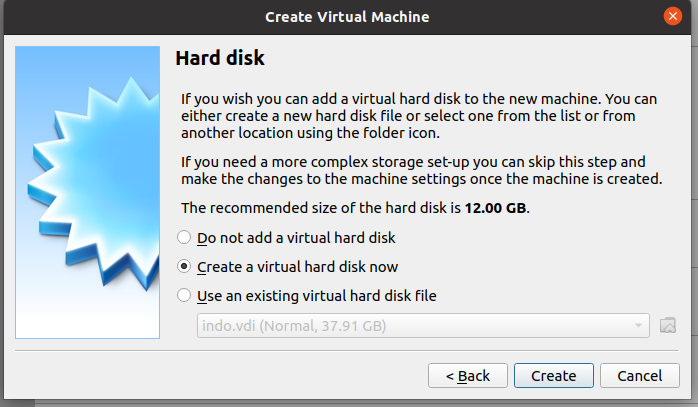Image resolution: width=698 pixels, height=407 pixels.
Task: Select the Do not add a virtual hard disk radio button
Action: (x=184, y=237)
